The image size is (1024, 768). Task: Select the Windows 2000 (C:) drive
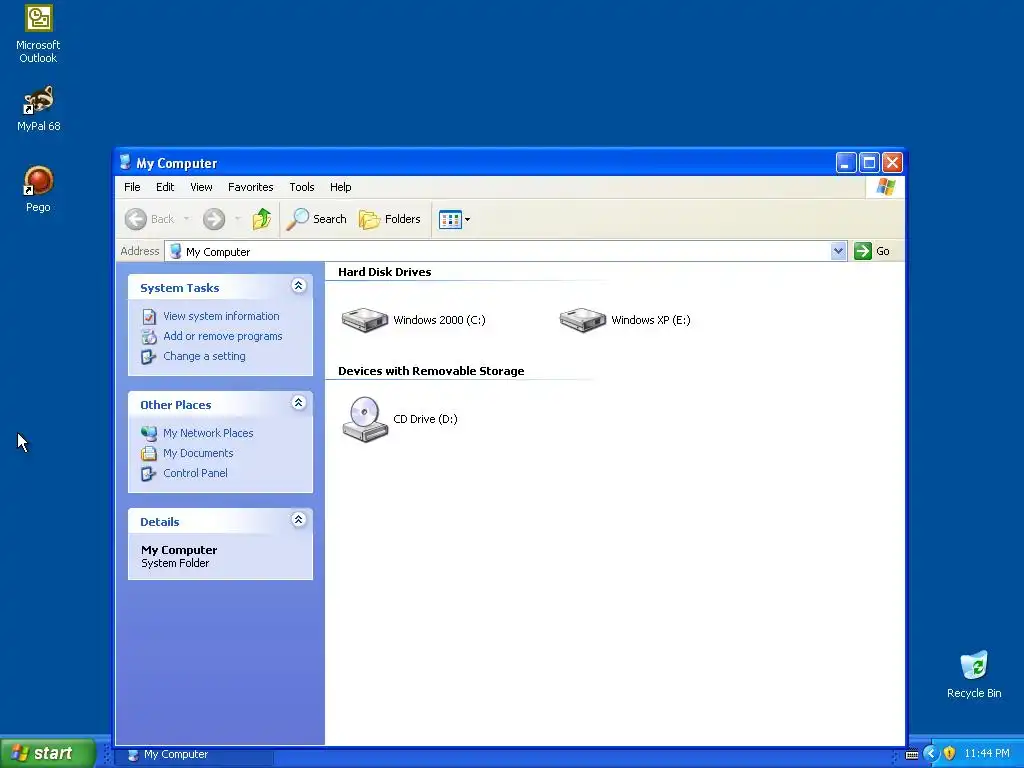click(x=413, y=320)
